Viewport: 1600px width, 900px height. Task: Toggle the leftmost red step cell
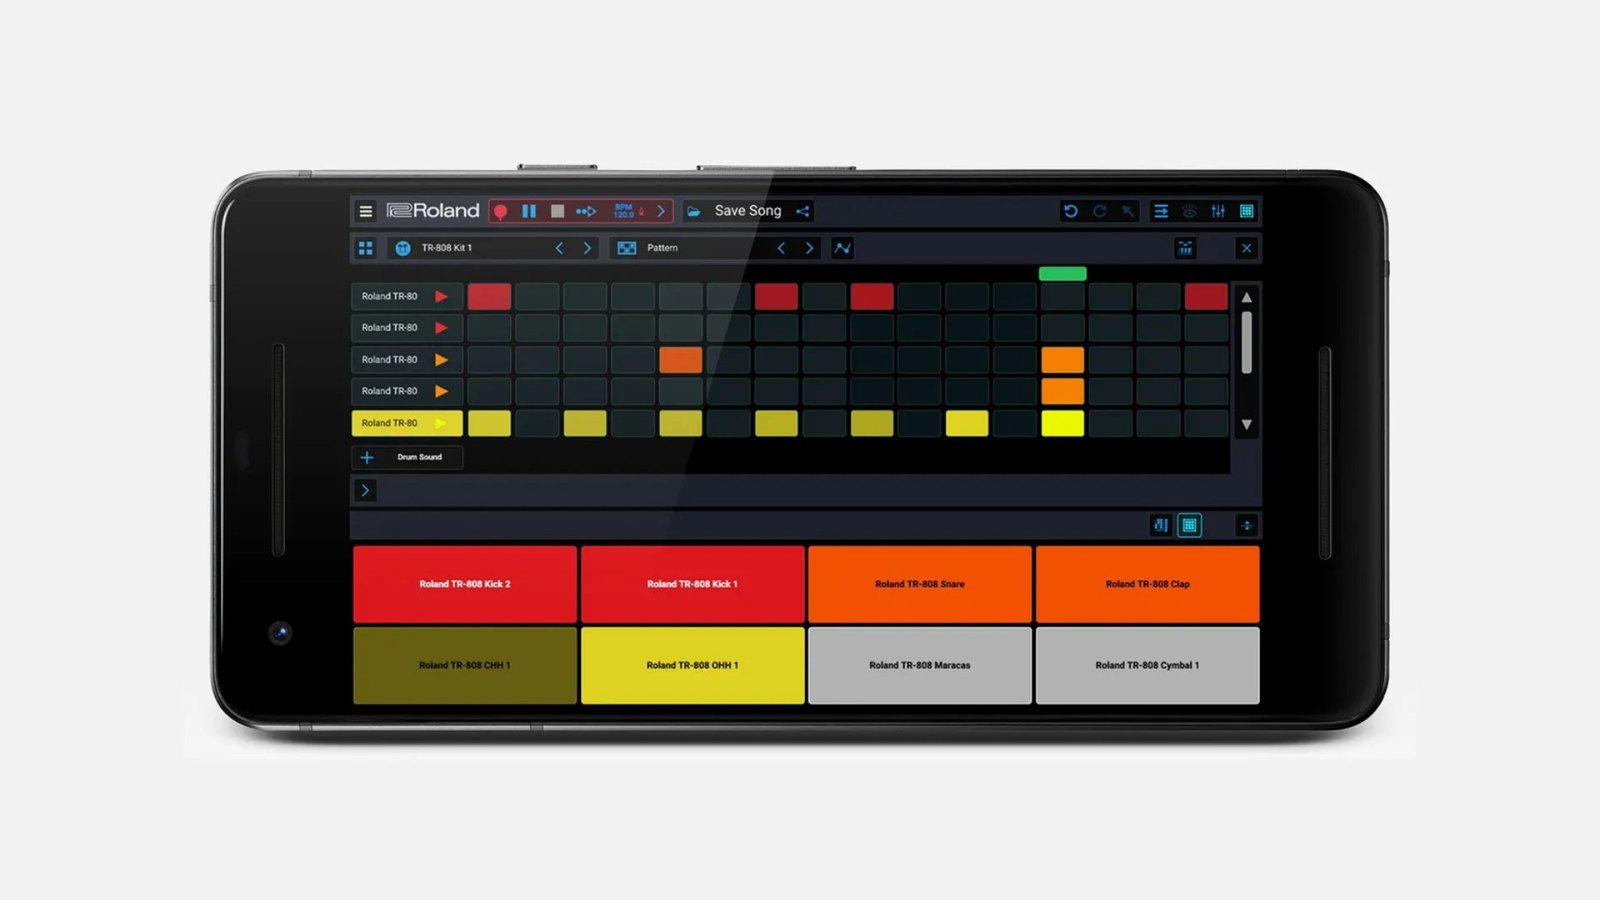(489, 296)
